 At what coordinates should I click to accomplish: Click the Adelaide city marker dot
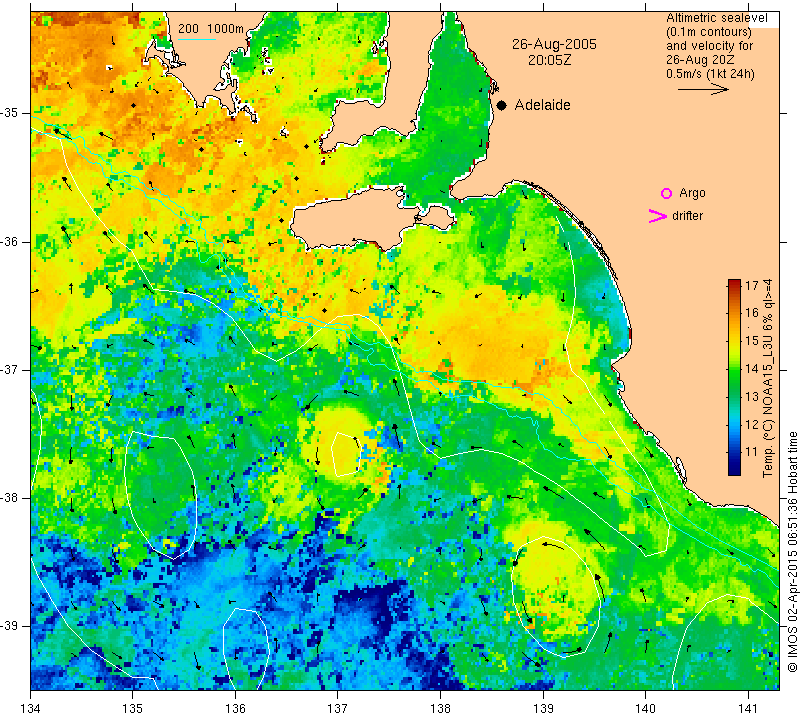502,105
